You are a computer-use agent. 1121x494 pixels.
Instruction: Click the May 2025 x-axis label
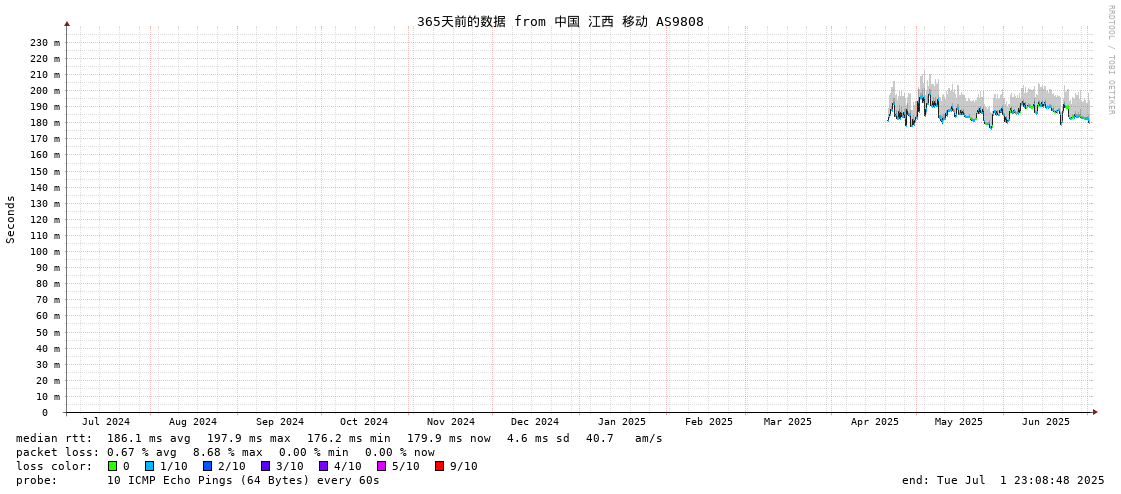959,422
